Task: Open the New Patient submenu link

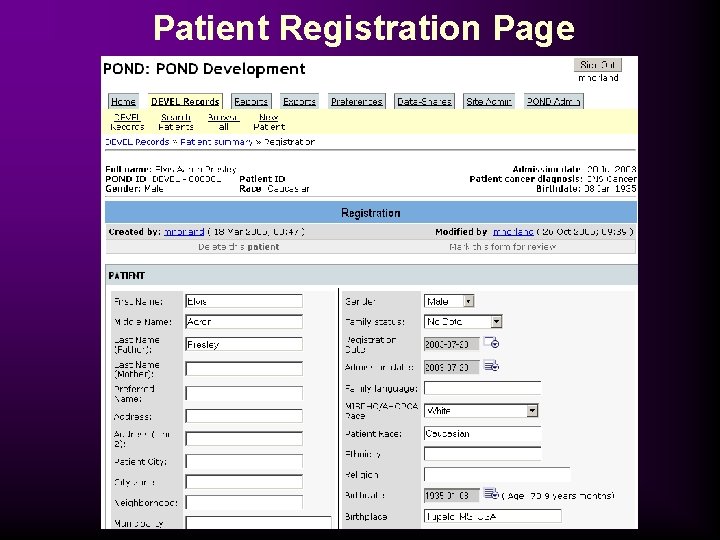Action: coord(269,122)
